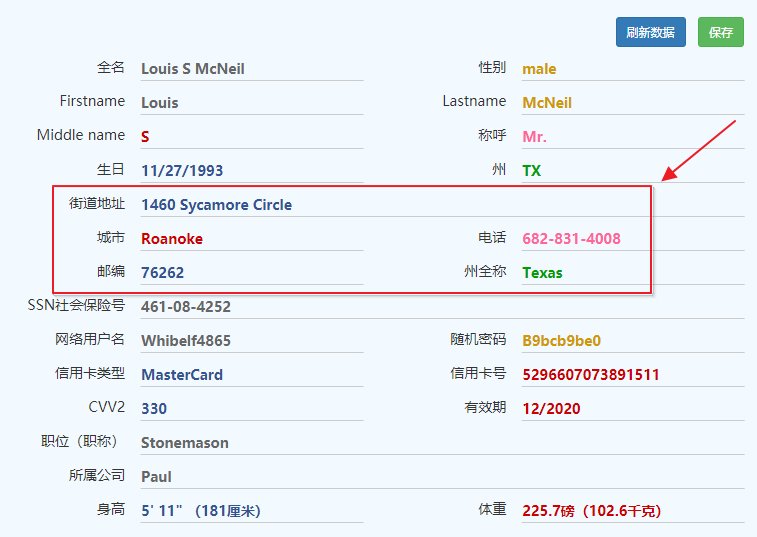Click the city field showing Roanoke
The height and width of the screenshot is (537, 757).
tap(251, 239)
